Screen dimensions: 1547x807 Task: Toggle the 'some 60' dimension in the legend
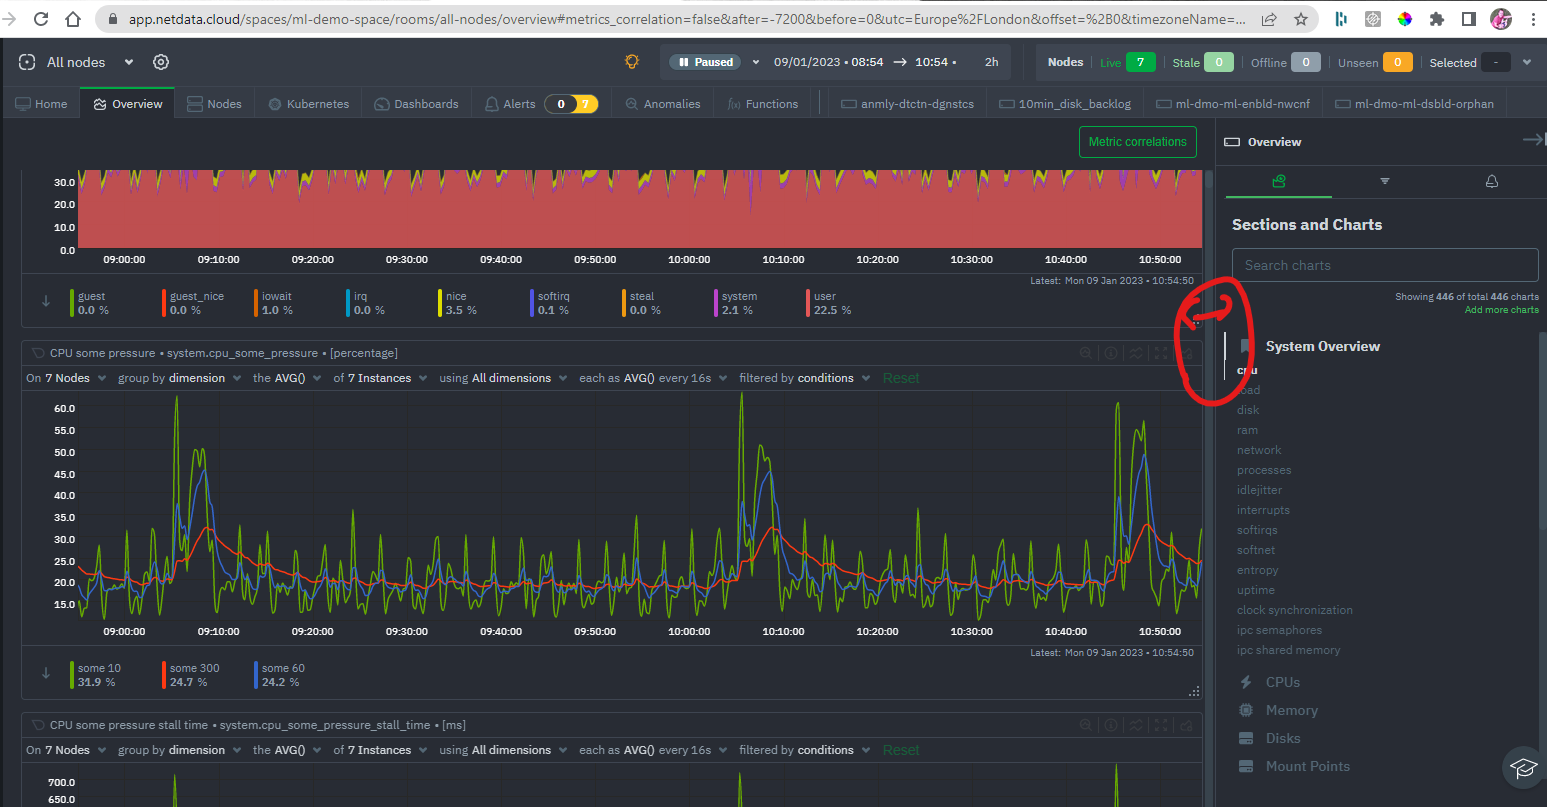click(281, 675)
